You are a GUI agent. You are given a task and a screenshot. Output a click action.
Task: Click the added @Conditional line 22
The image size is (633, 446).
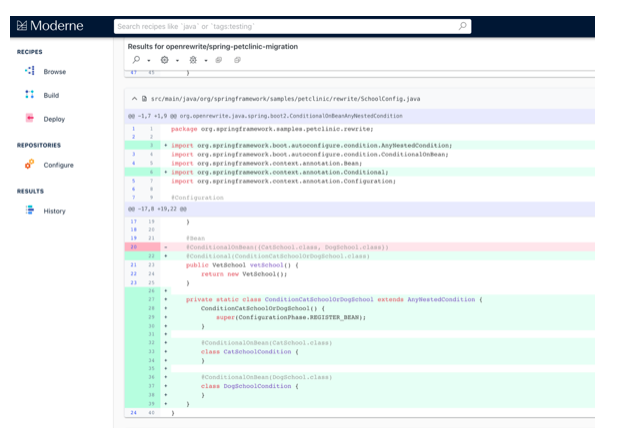click(359, 256)
